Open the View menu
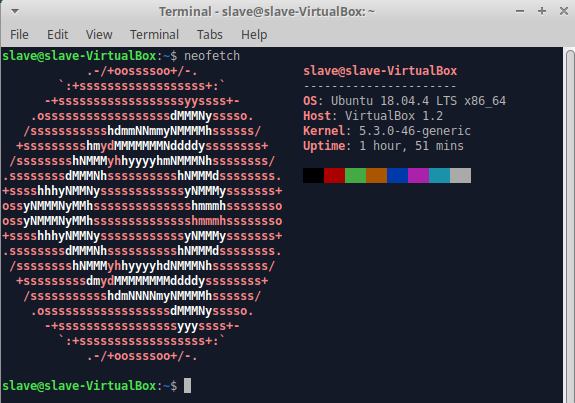 (x=99, y=35)
